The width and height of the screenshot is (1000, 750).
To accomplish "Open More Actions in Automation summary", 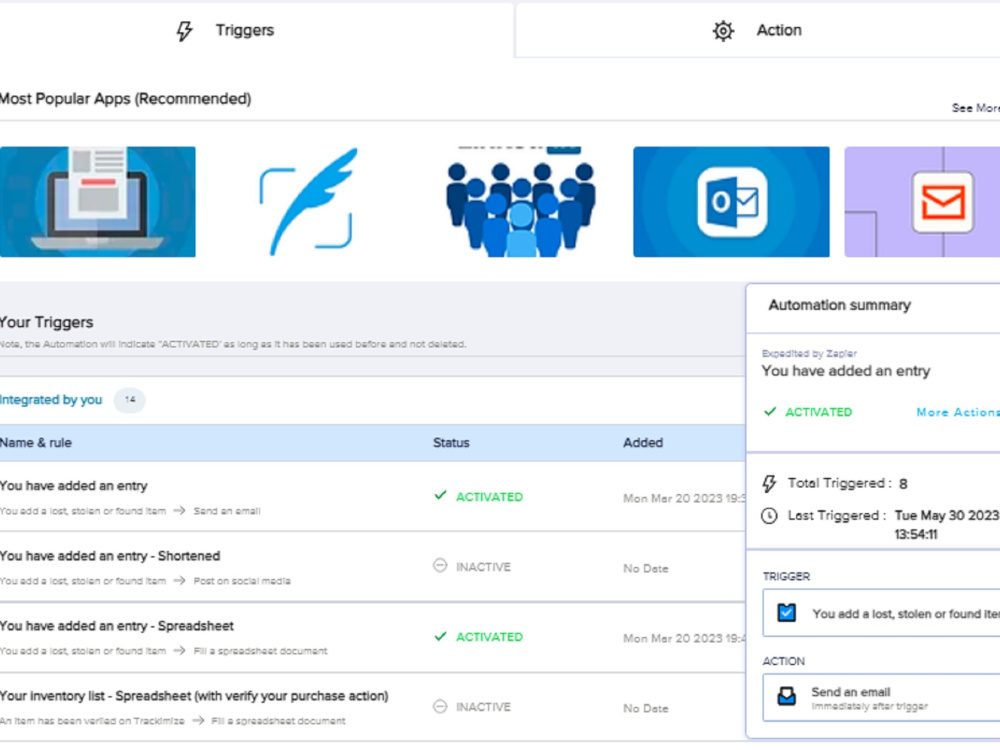I will (958, 412).
